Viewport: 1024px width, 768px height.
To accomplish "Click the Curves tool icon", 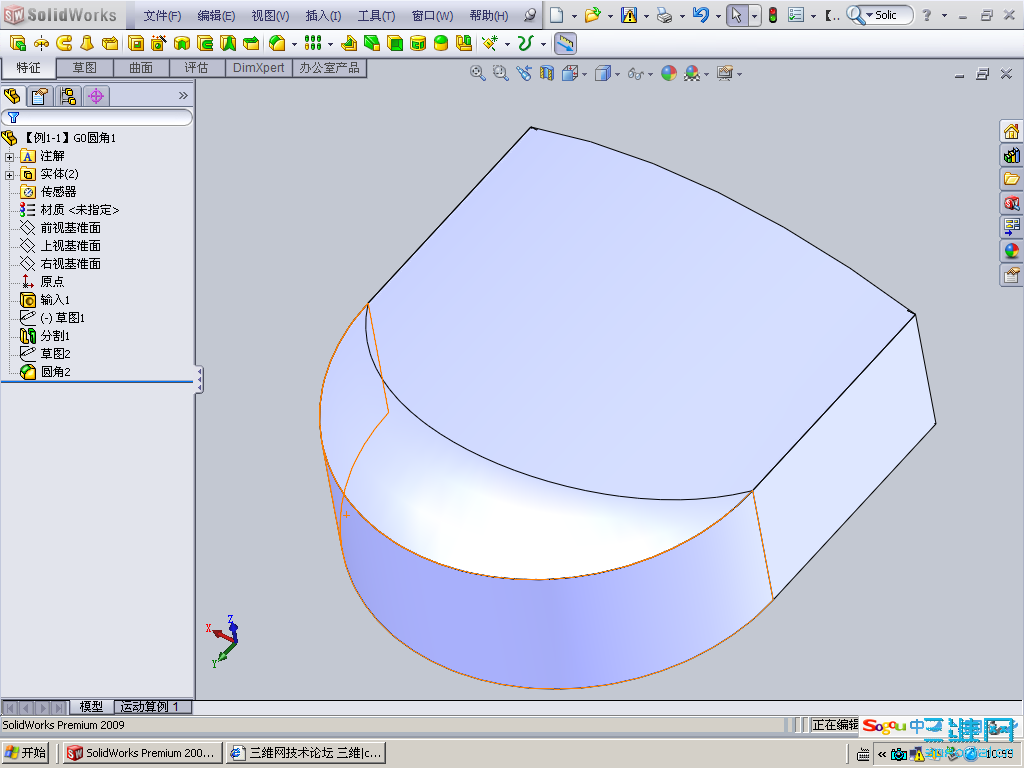I will pos(525,43).
